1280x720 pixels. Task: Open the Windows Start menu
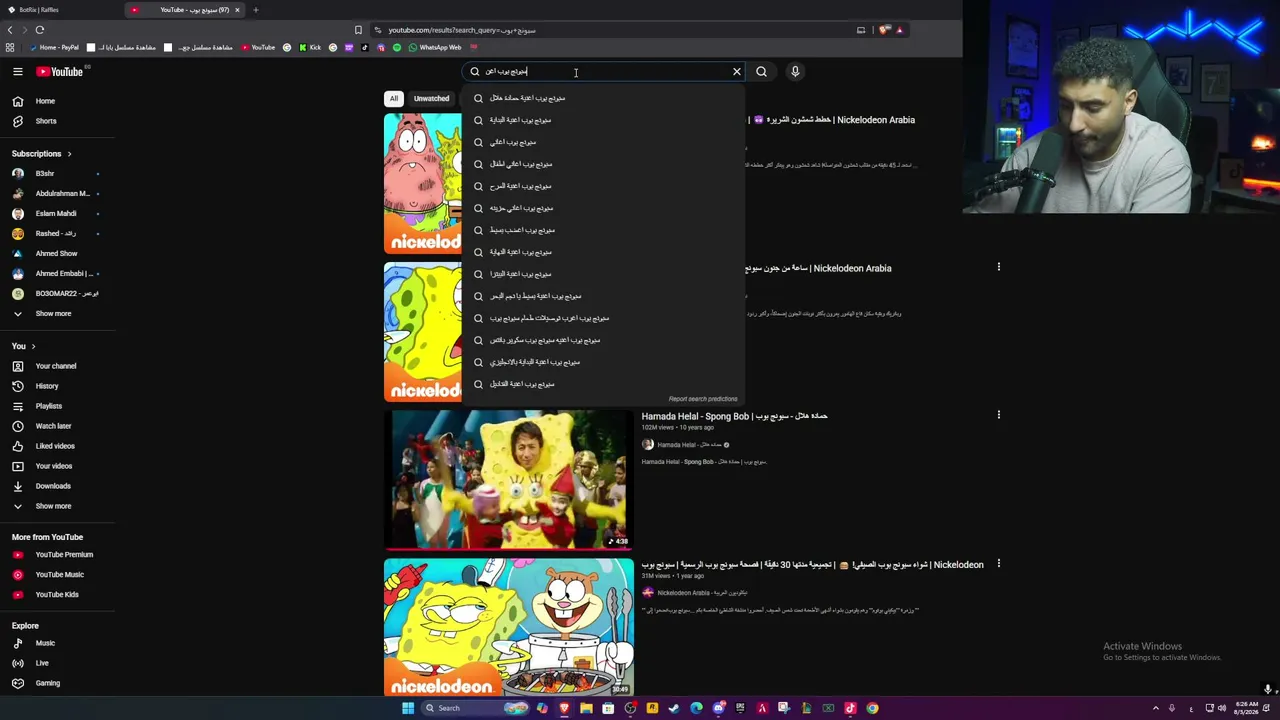coord(408,708)
